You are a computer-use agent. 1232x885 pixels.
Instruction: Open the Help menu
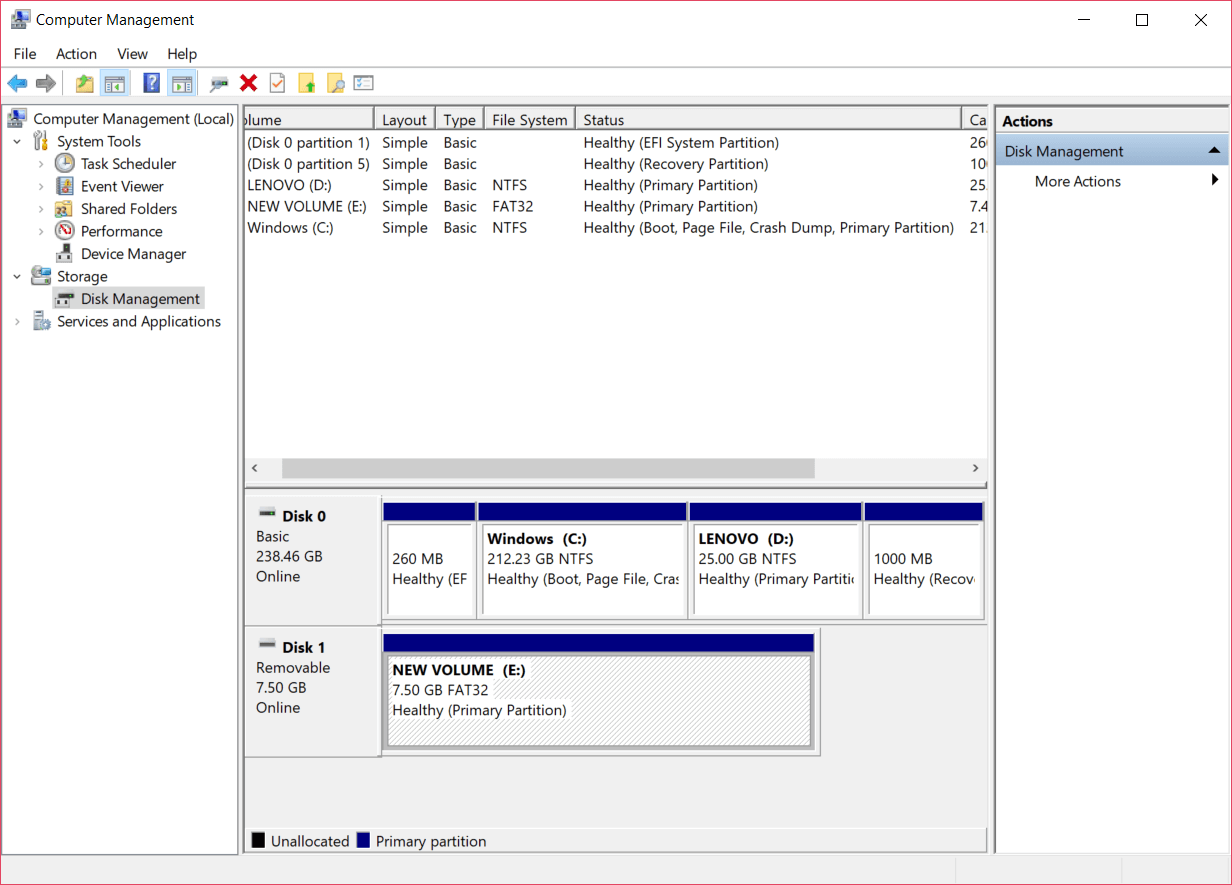(x=182, y=54)
